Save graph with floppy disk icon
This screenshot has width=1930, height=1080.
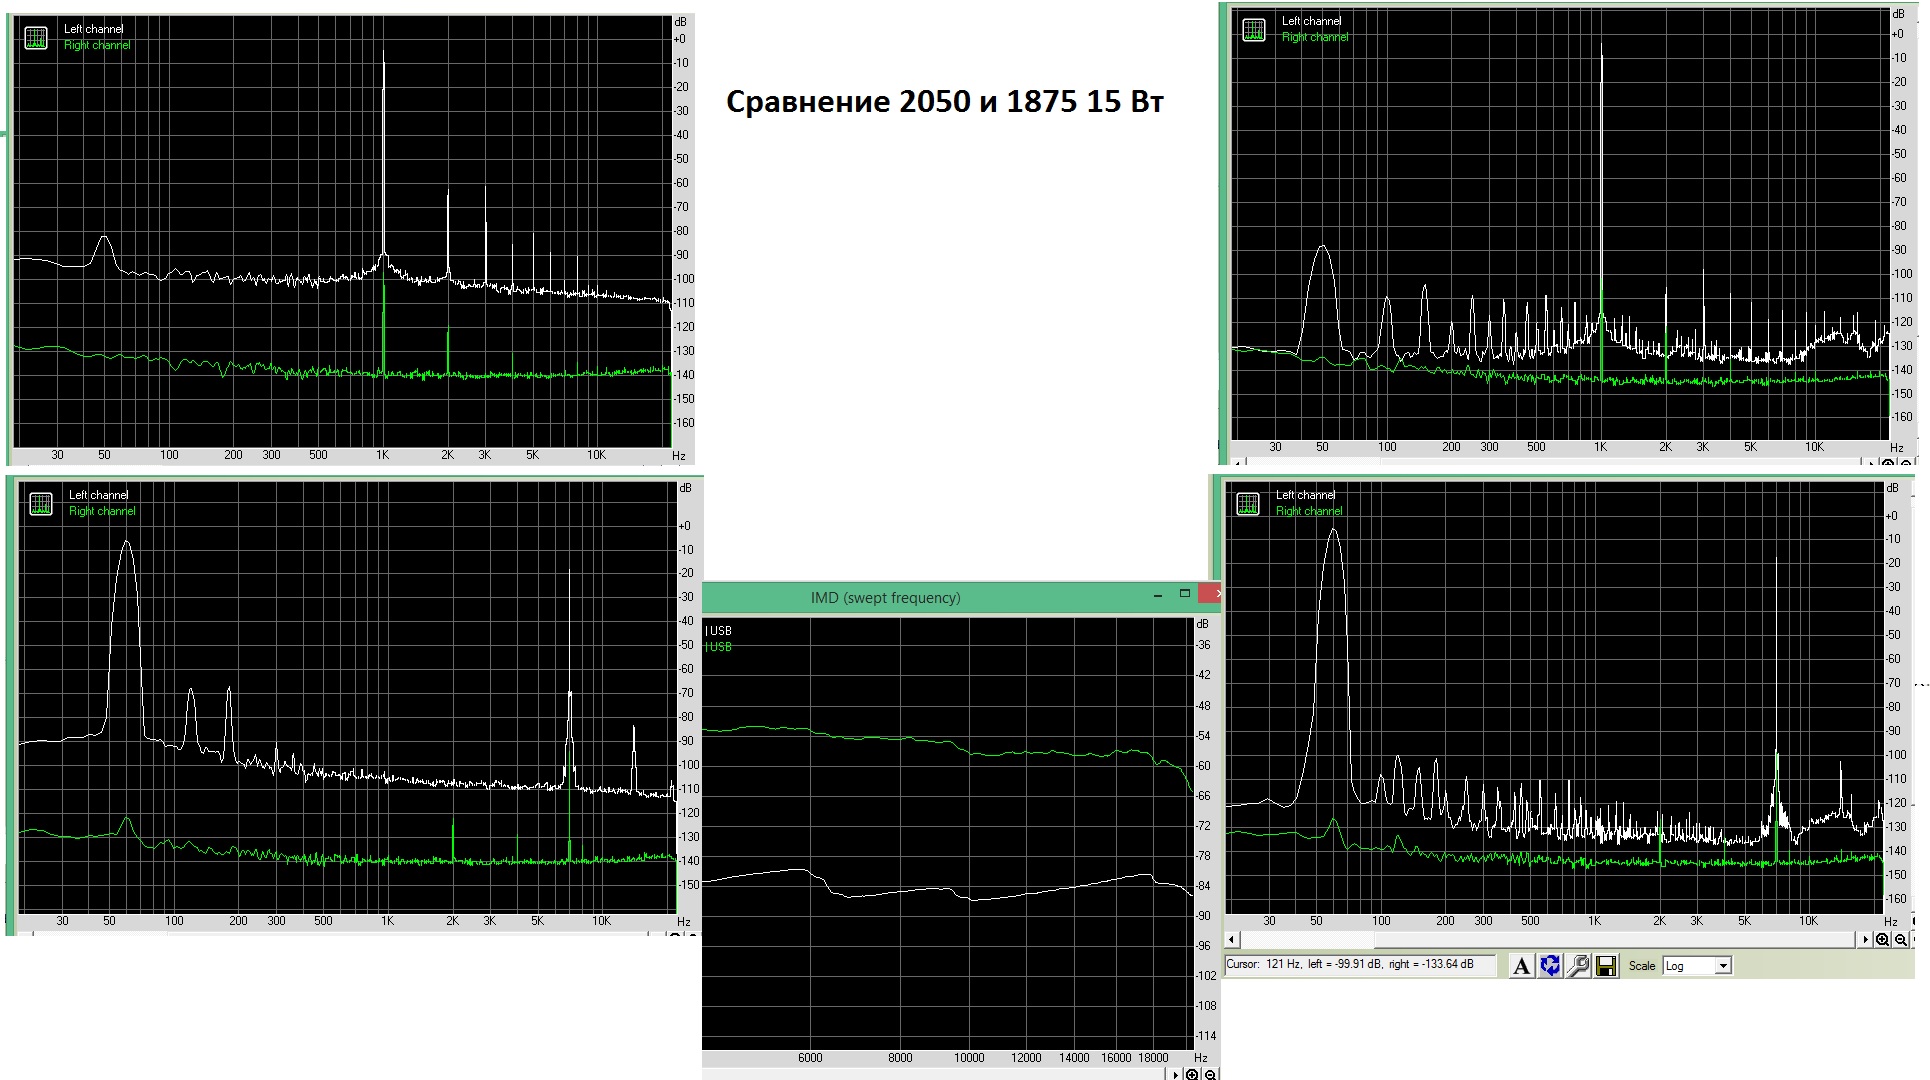coord(1606,966)
